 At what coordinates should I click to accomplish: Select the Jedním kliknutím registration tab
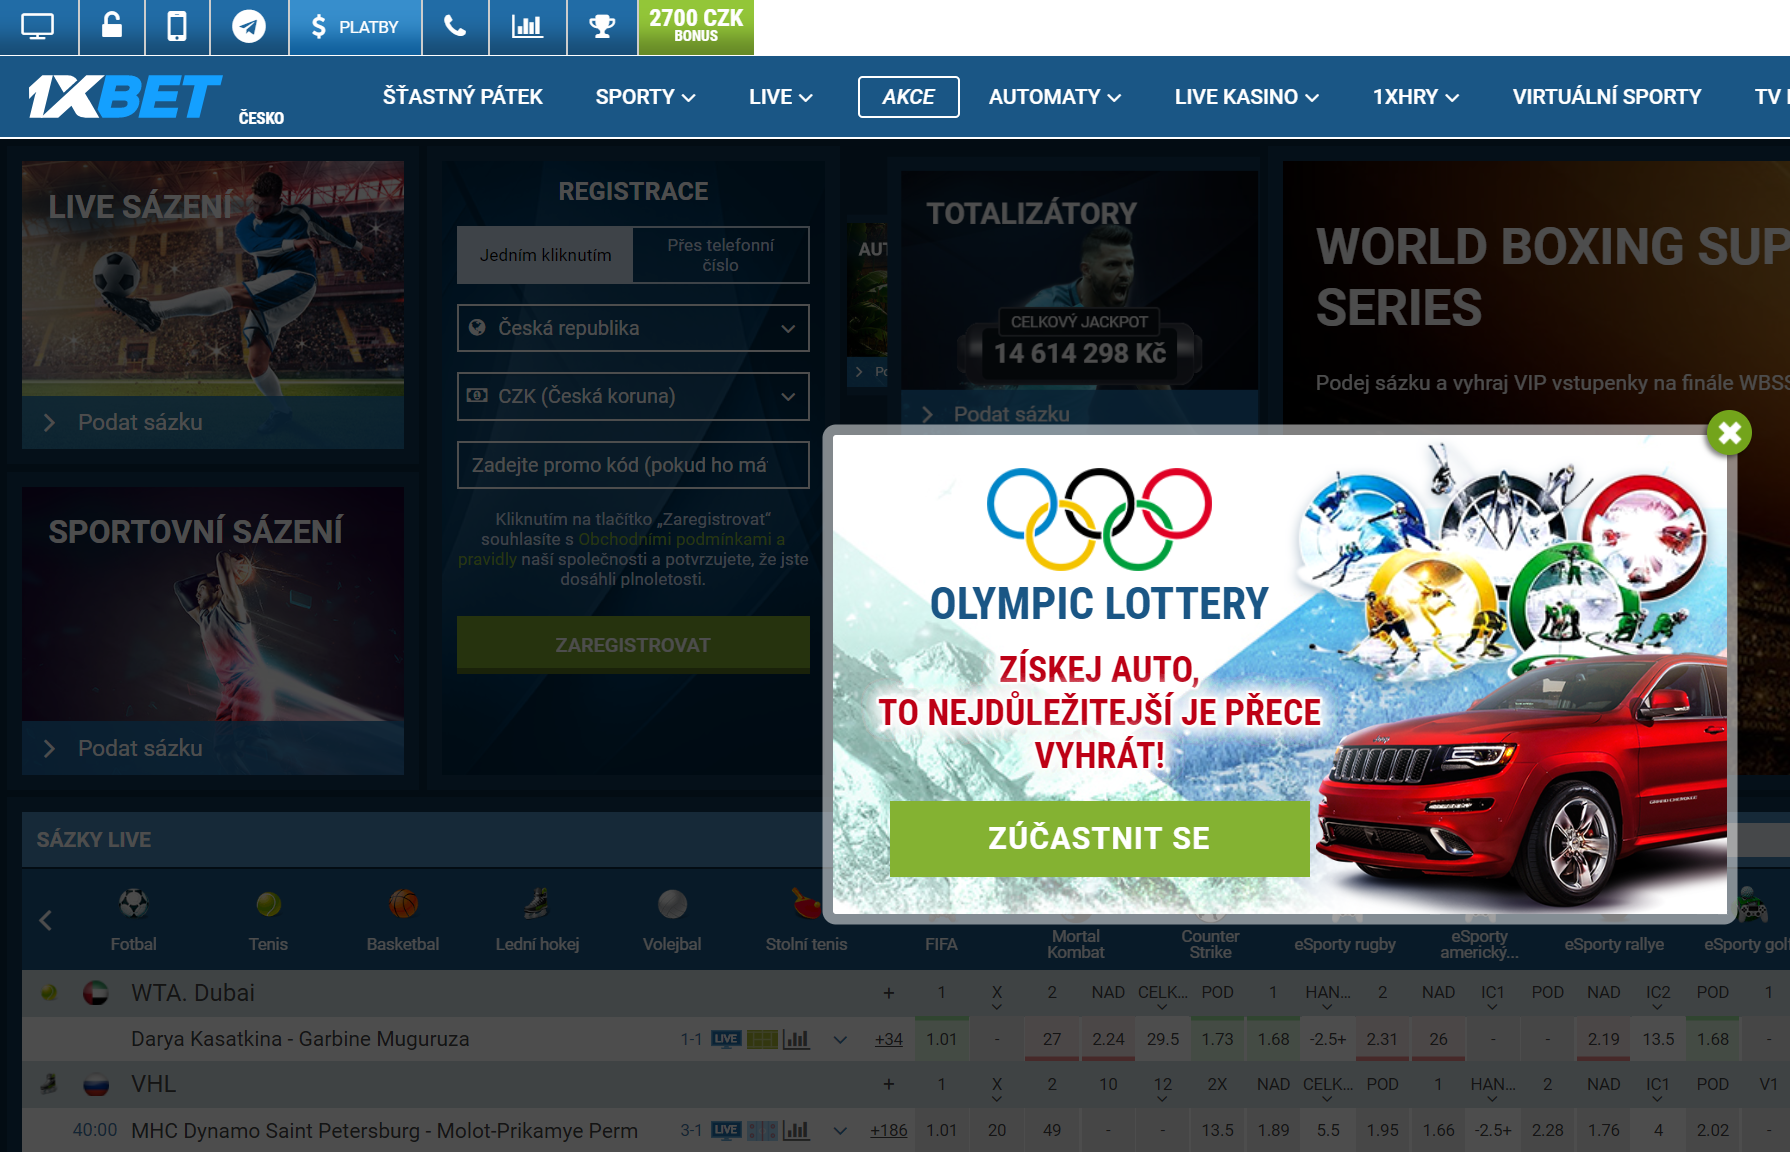point(545,255)
